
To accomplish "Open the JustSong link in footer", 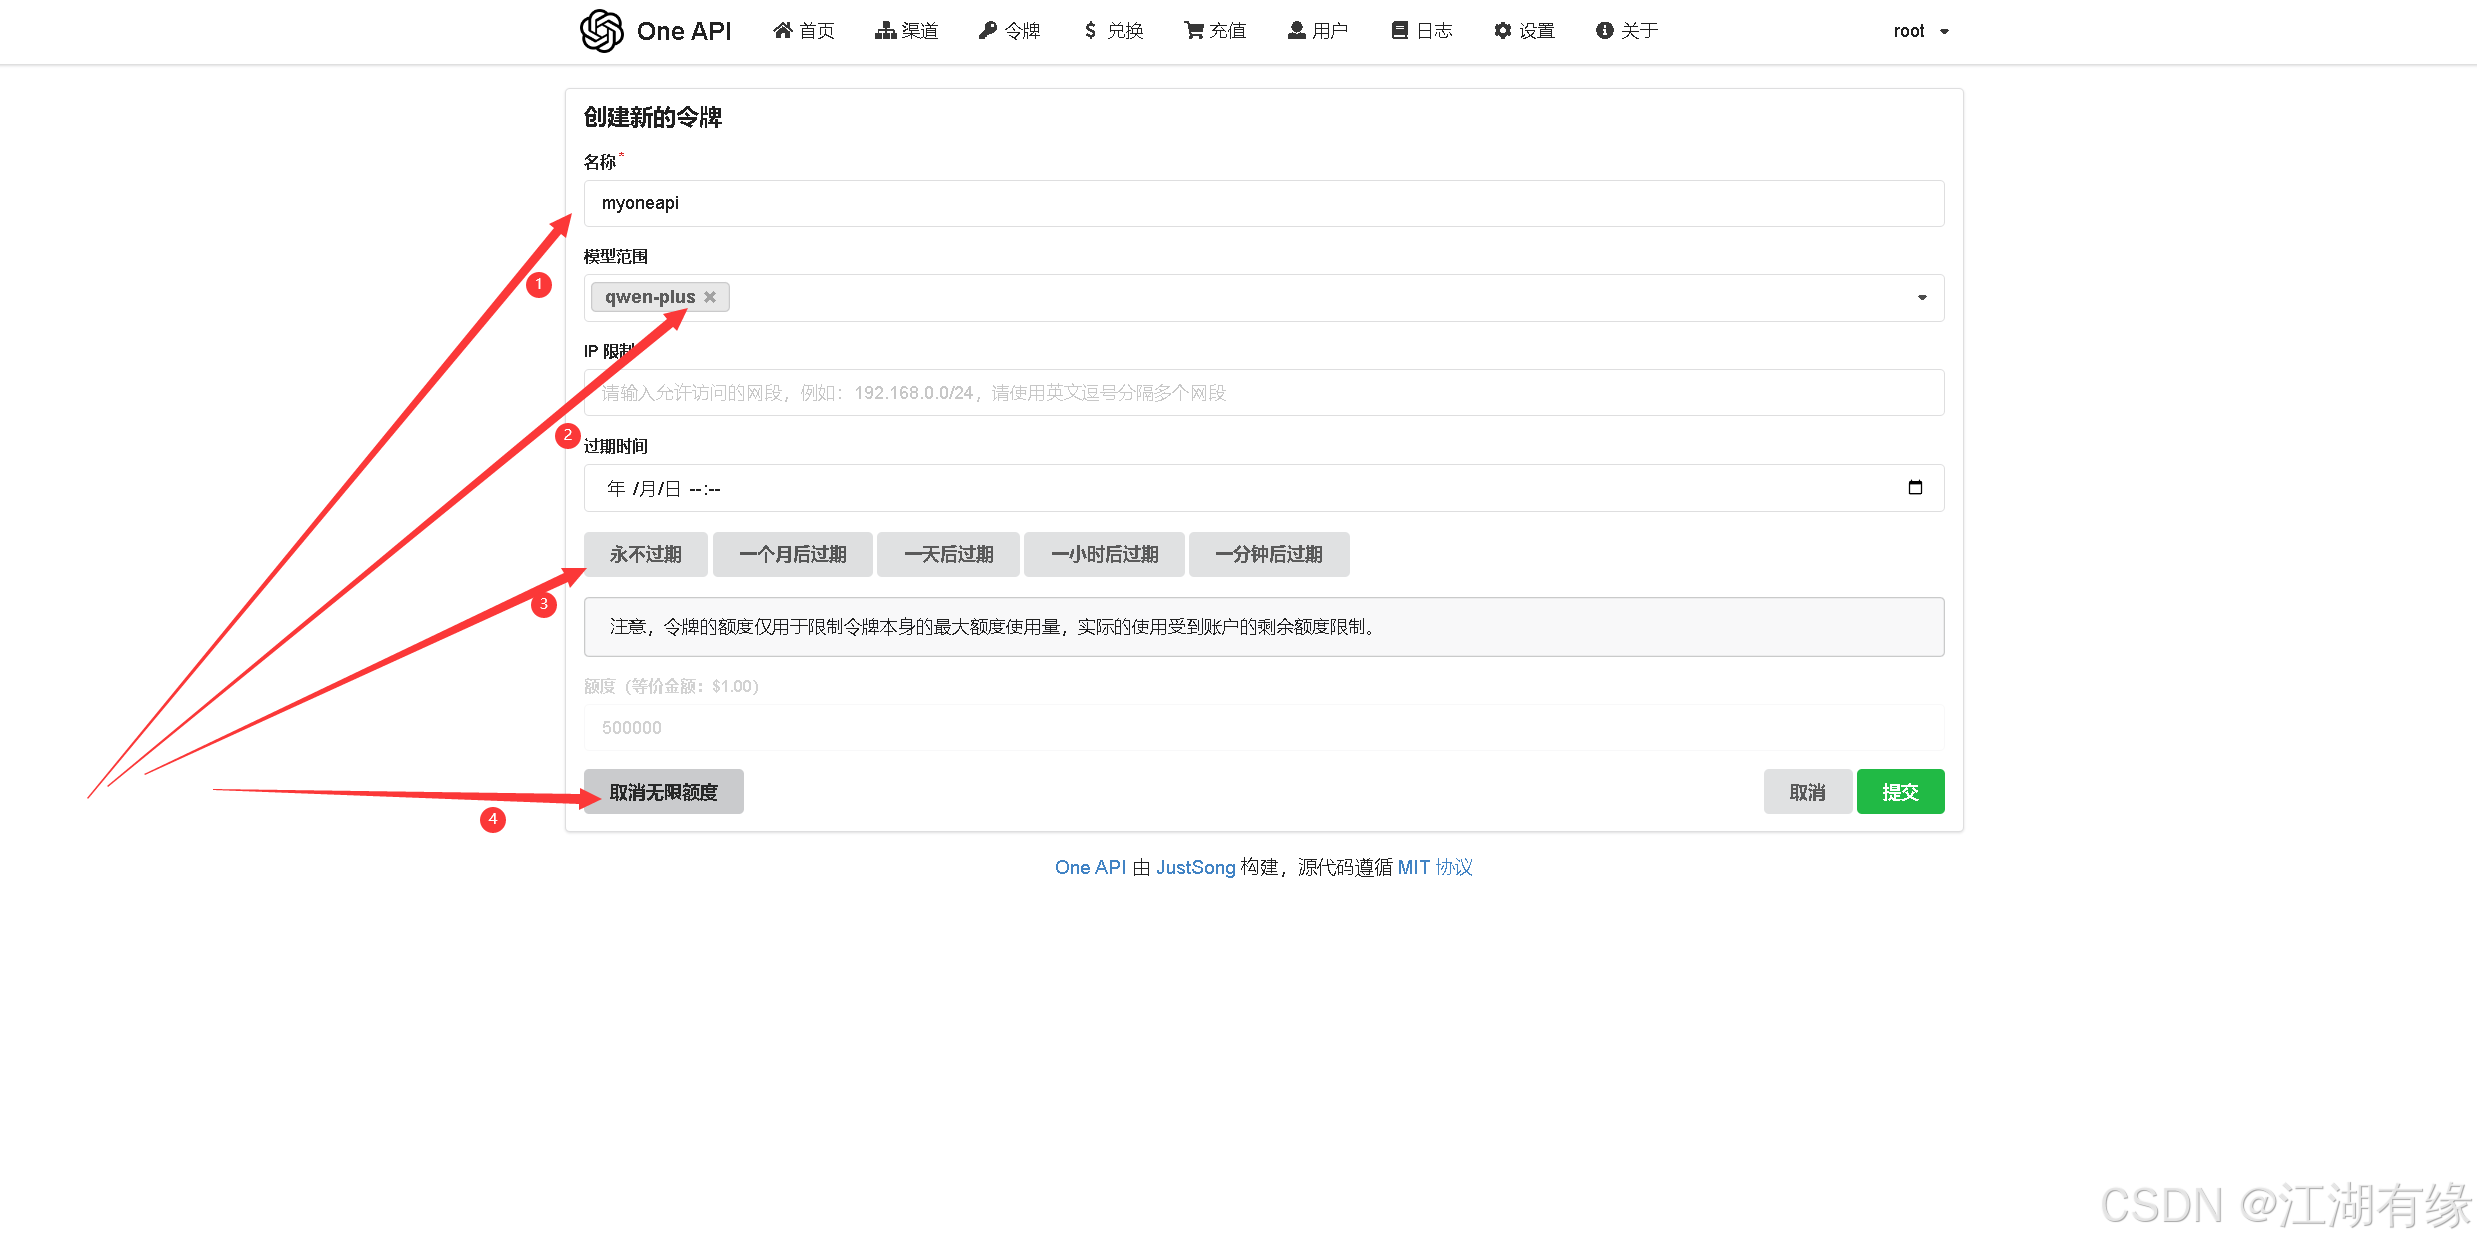I will click(1195, 867).
